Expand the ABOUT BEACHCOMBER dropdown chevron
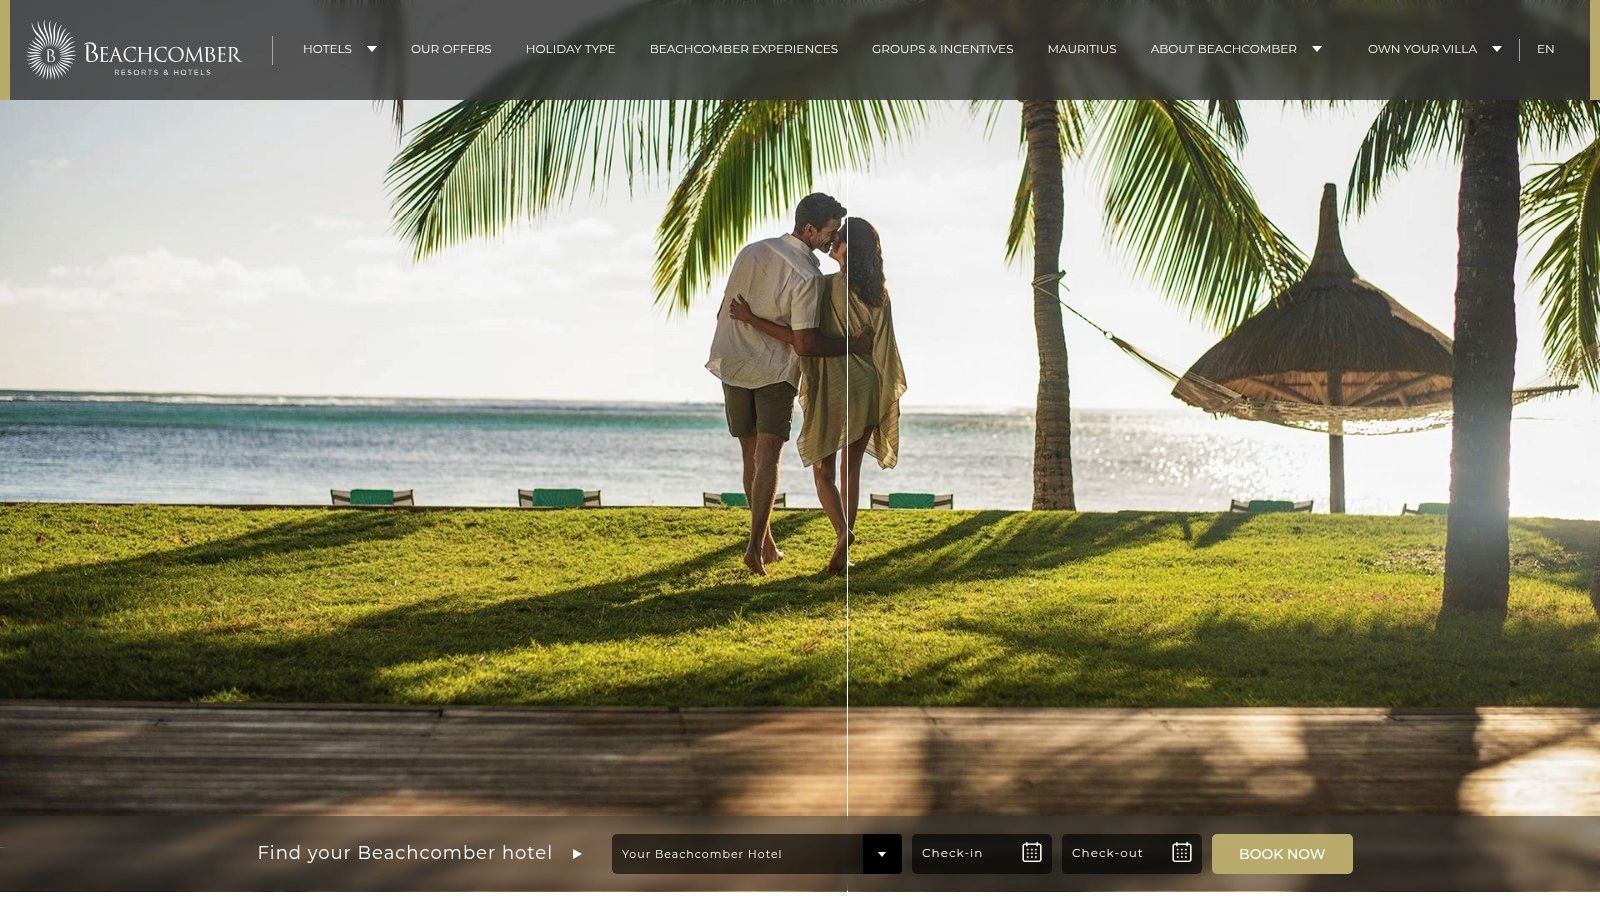 1316,47
